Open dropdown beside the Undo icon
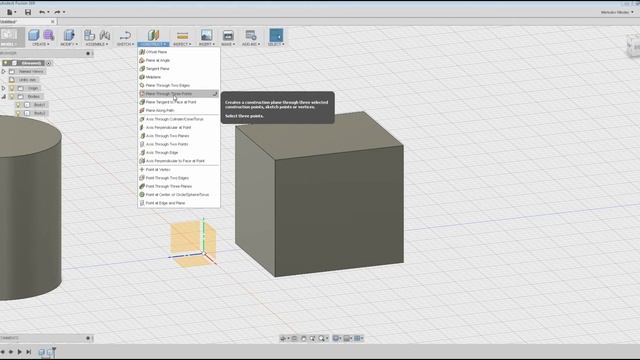Image resolution: width=640 pixels, height=360 pixels. 49,12
